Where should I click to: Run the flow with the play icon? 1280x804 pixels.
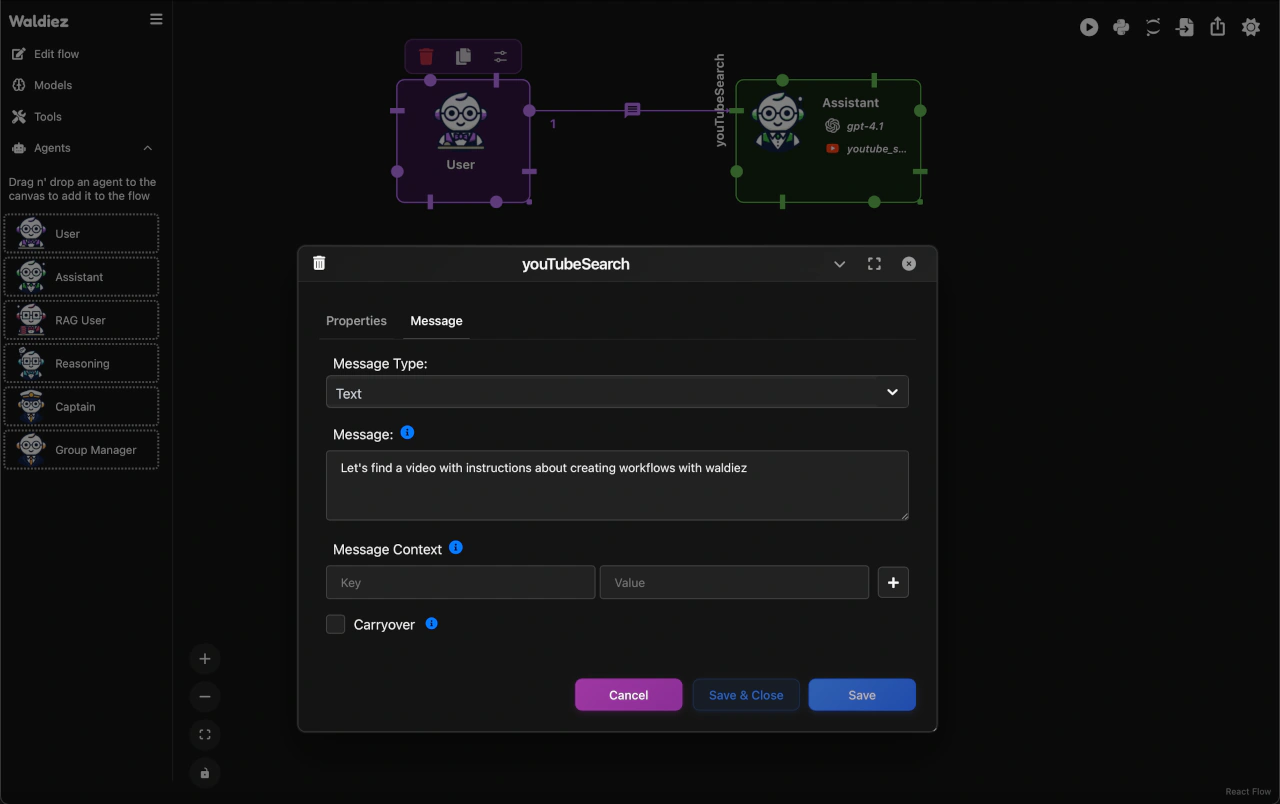pos(1089,28)
